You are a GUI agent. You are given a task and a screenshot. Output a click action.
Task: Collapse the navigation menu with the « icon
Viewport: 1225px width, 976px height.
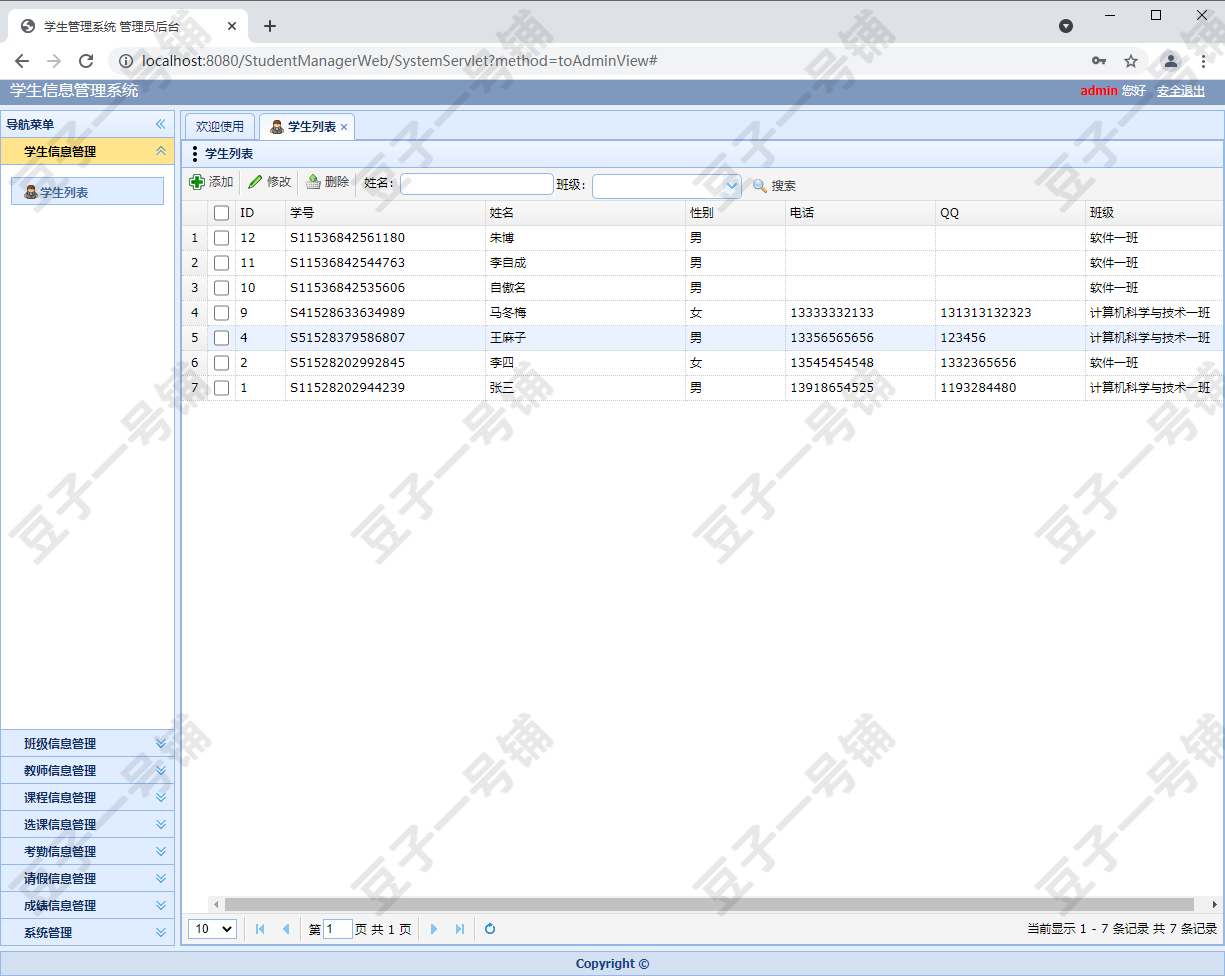click(x=160, y=124)
